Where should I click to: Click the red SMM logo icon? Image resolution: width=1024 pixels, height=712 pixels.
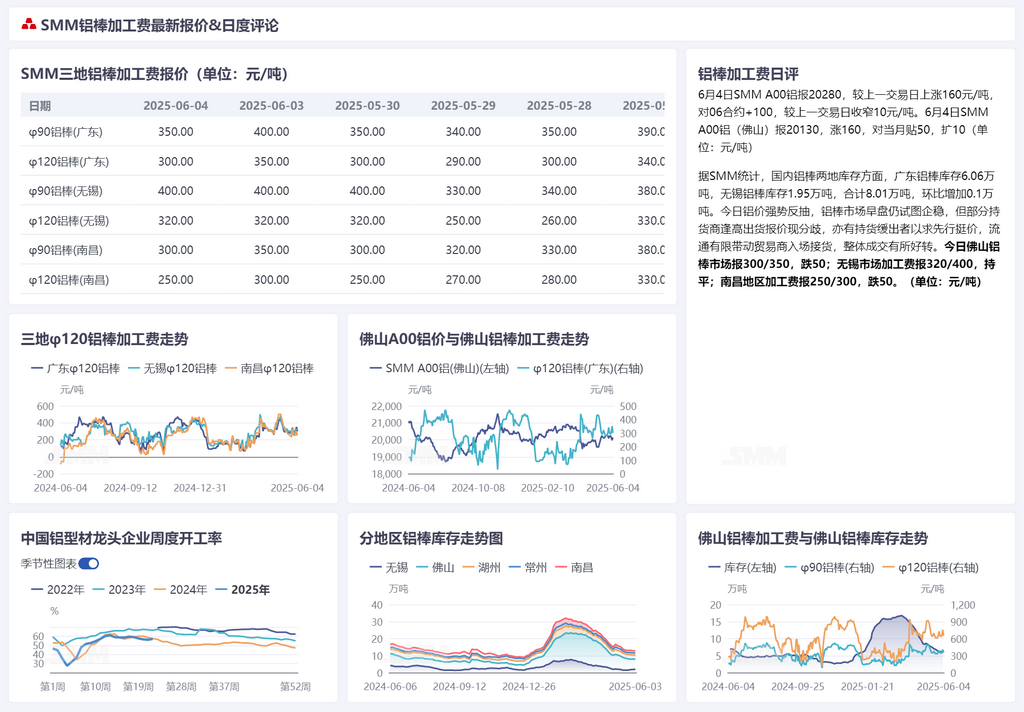[x=29, y=25]
